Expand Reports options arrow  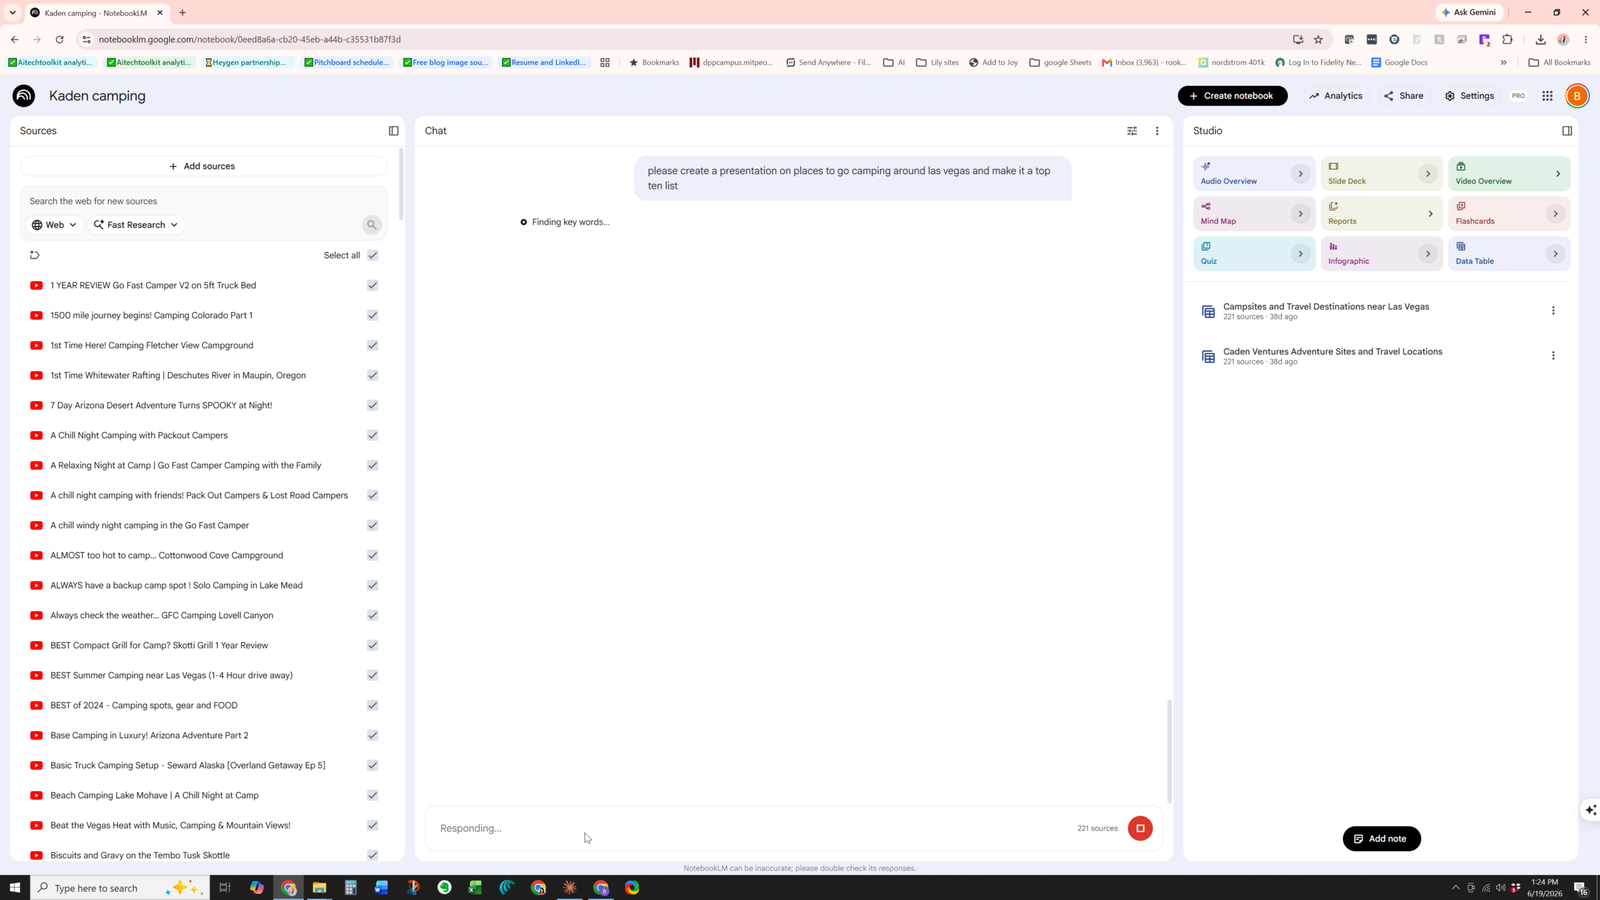click(1430, 214)
